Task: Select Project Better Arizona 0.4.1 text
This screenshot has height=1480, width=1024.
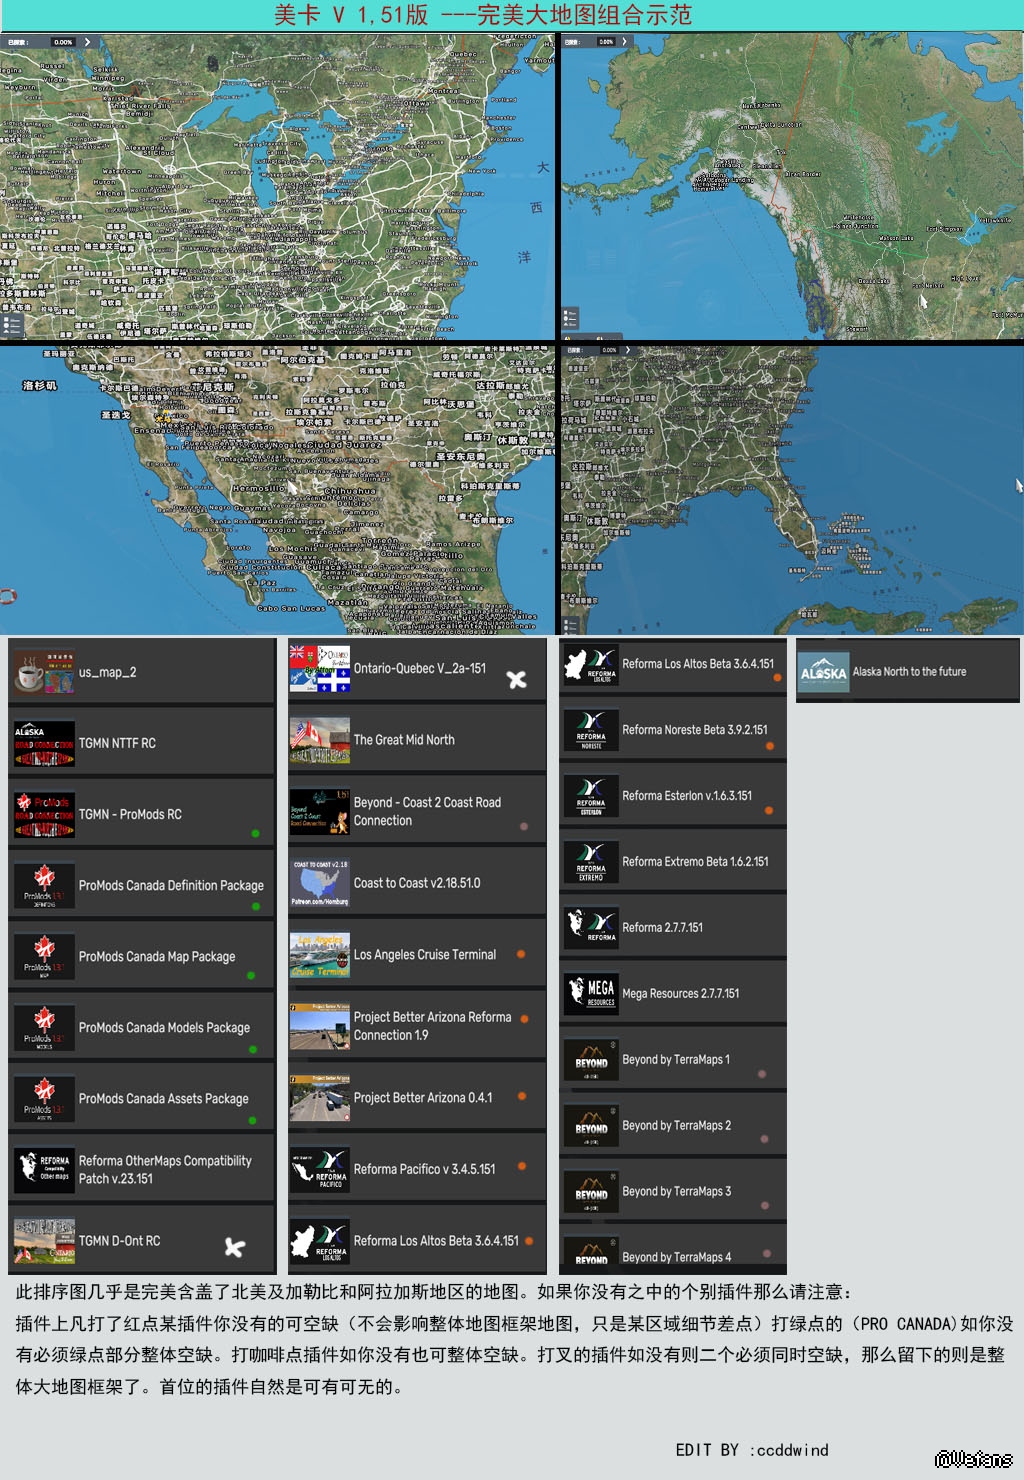Action: (x=423, y=1098)
